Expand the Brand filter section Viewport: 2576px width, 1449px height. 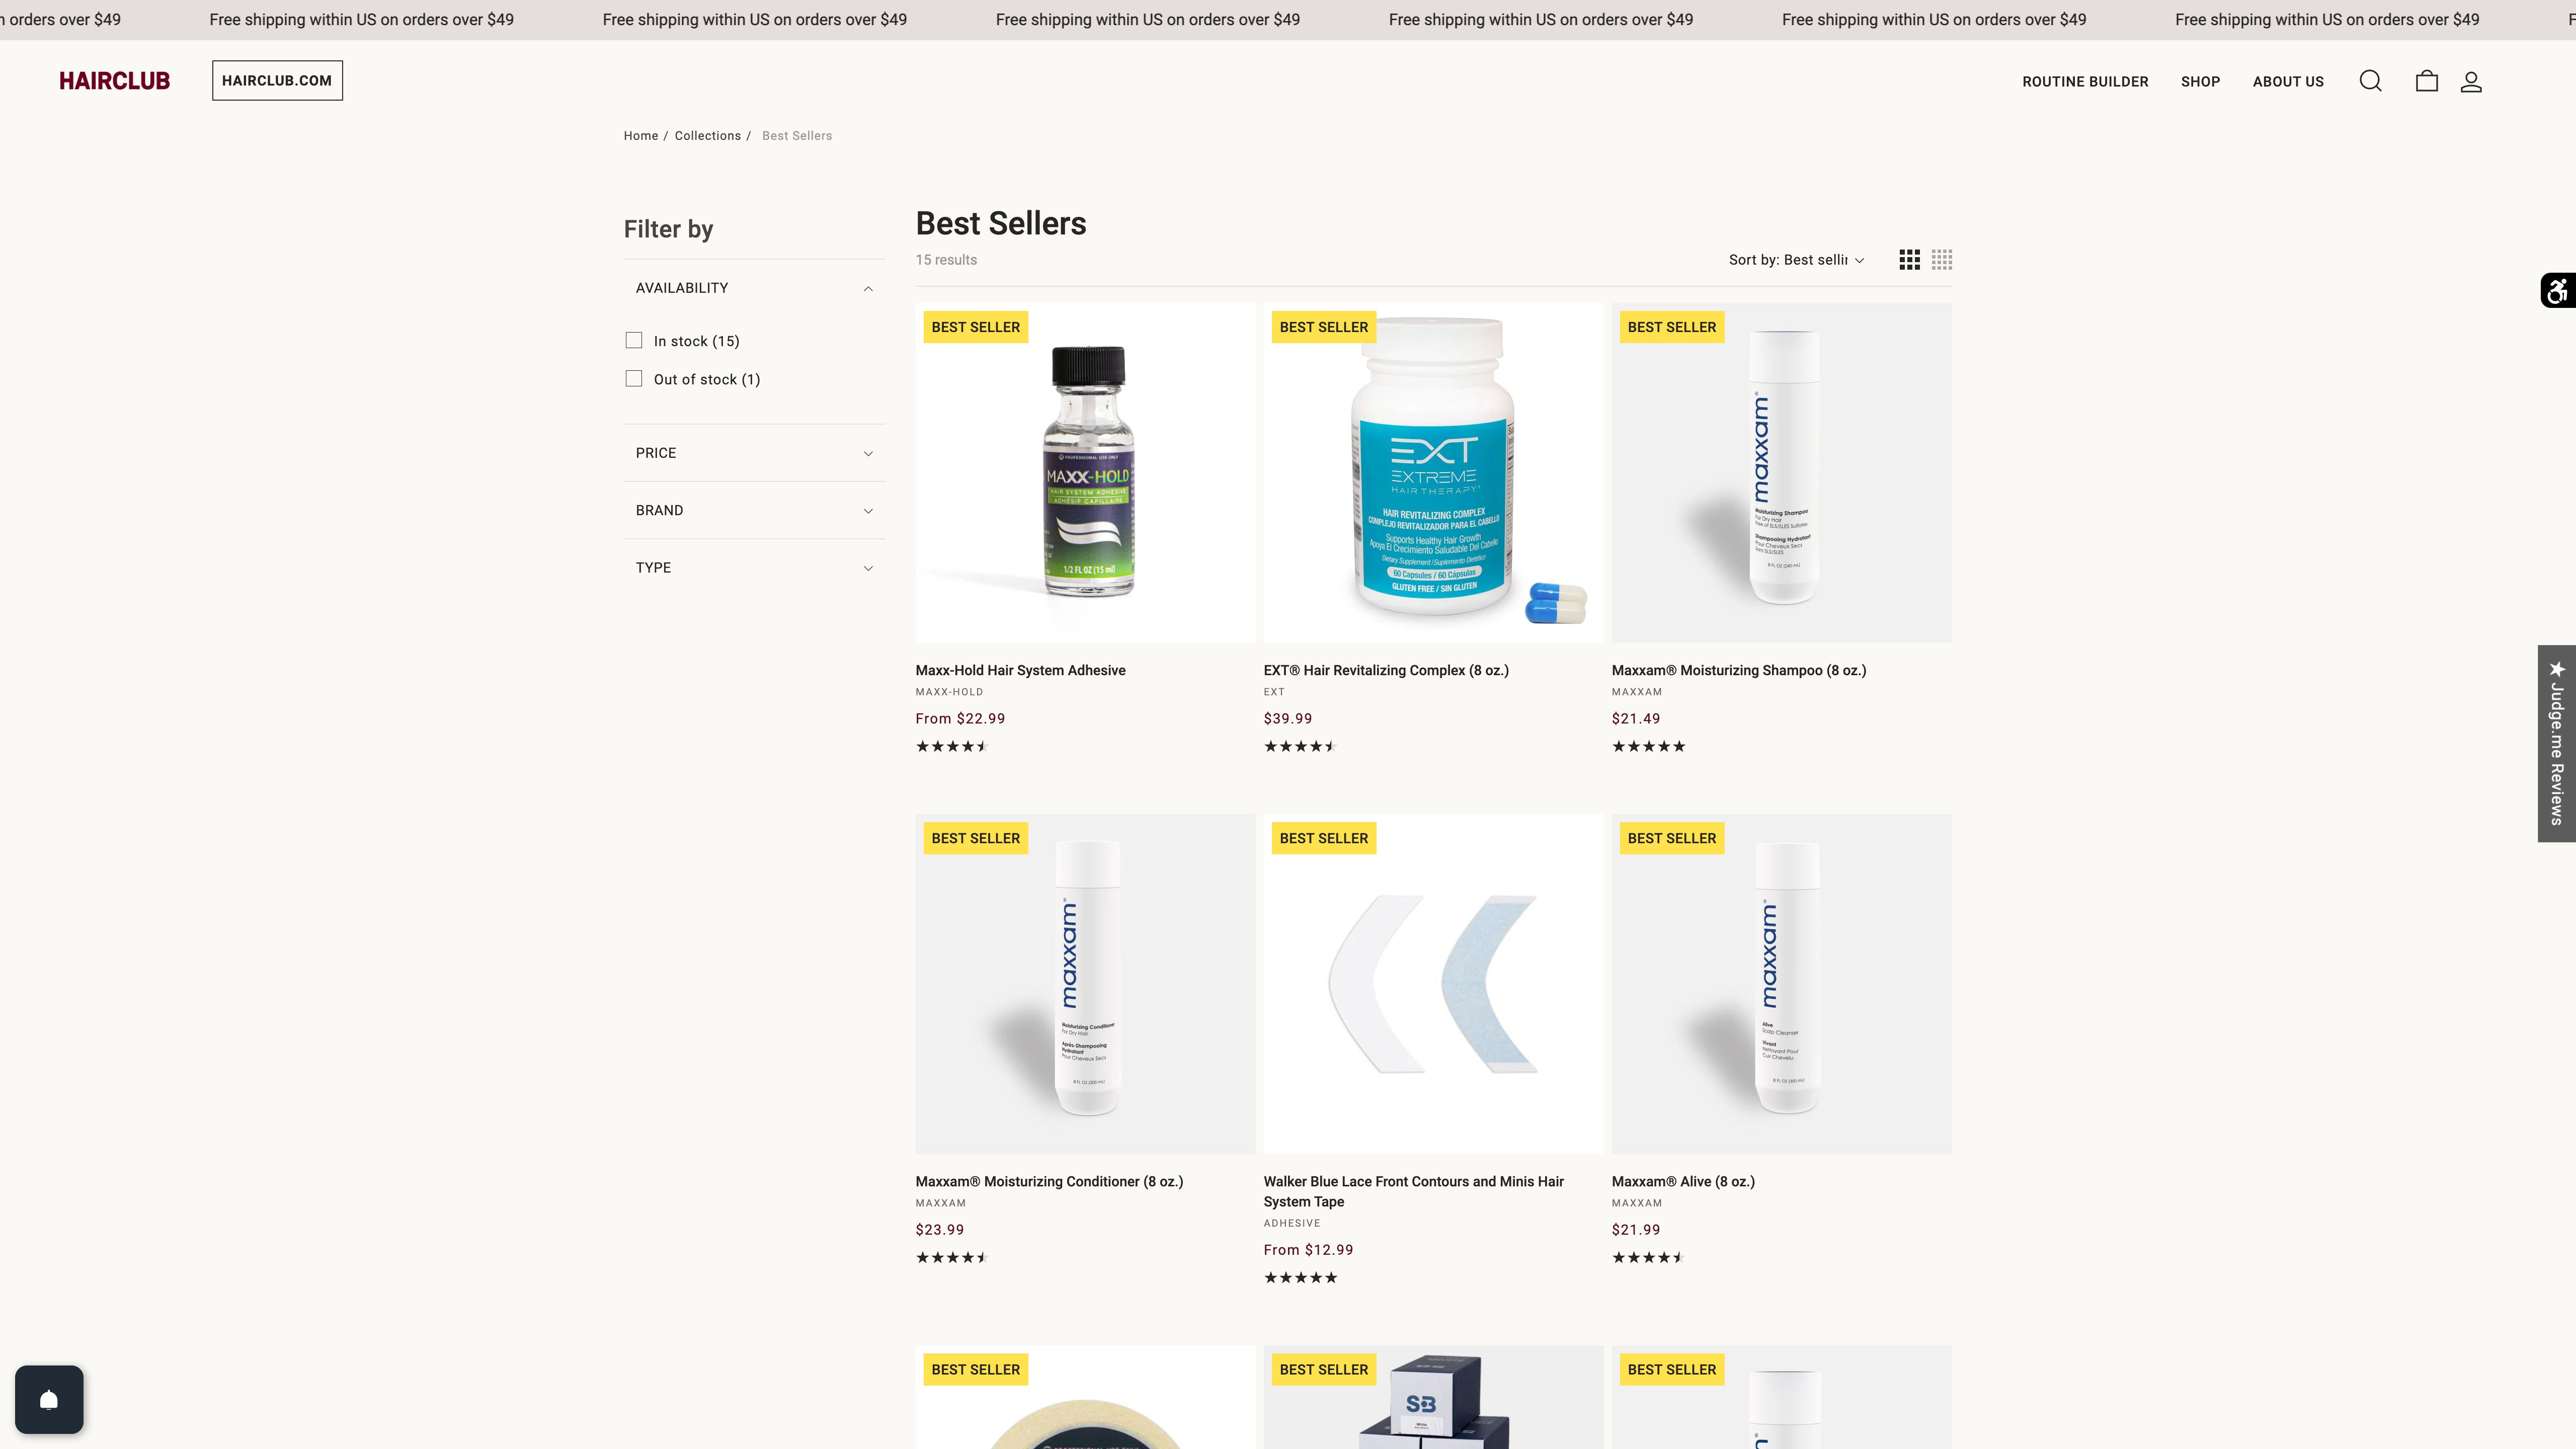pos(754,510)
